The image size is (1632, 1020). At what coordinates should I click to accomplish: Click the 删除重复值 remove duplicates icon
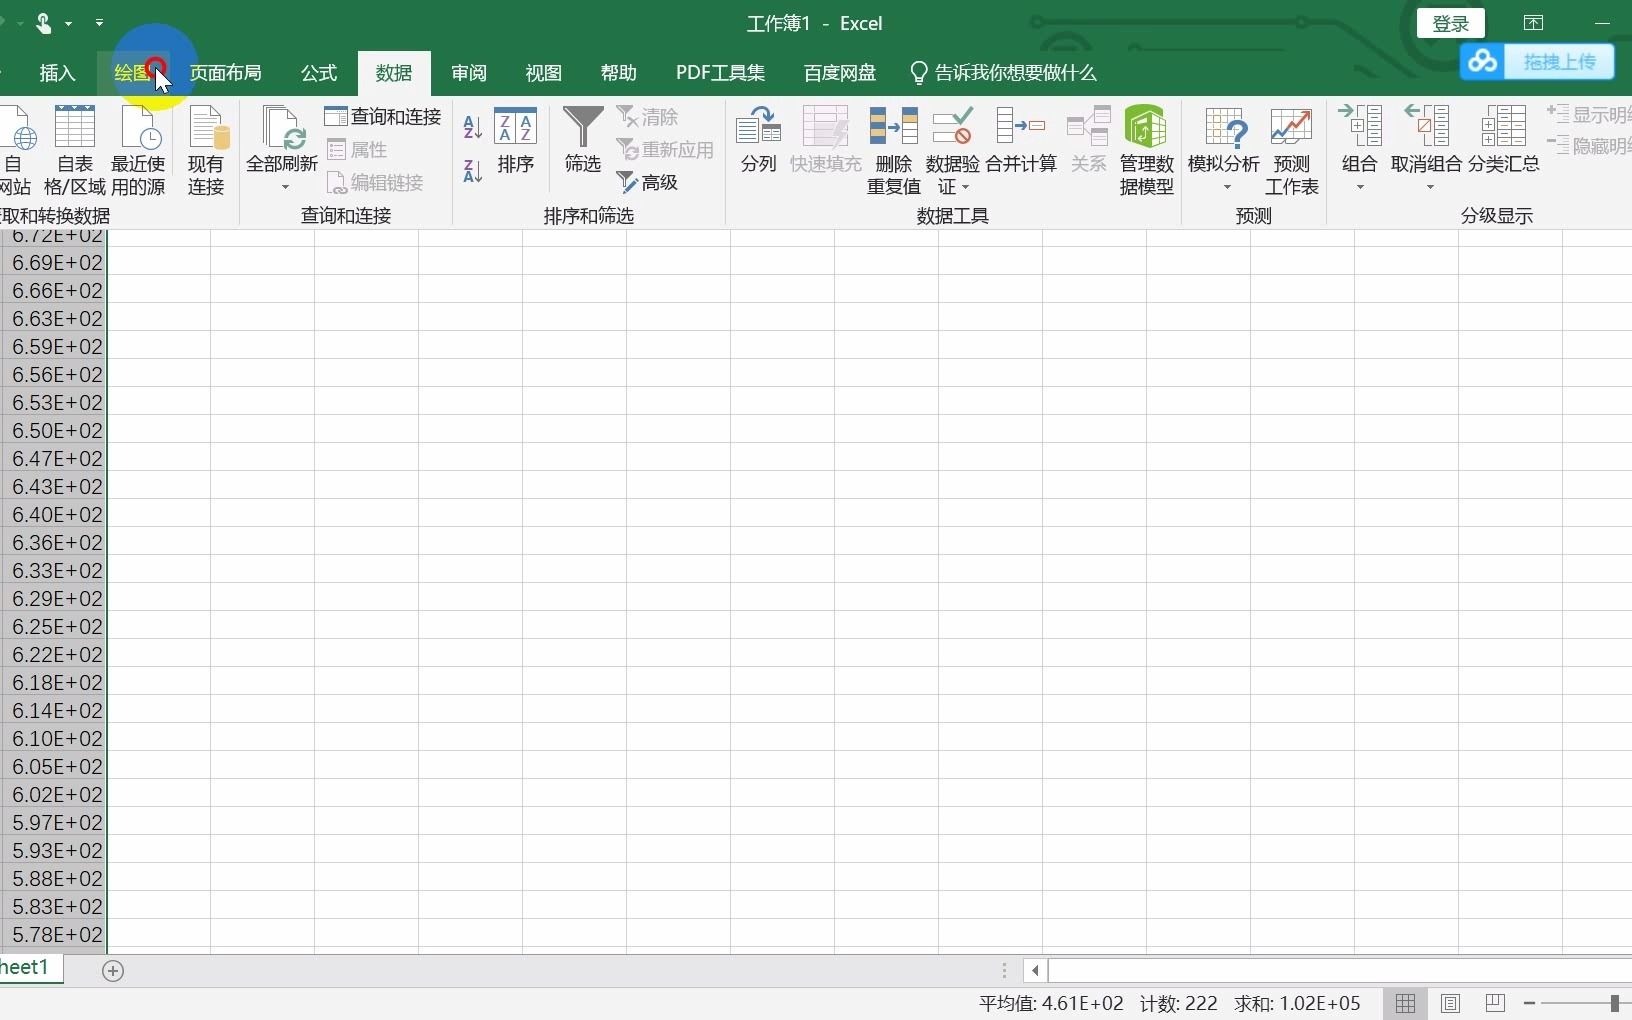pos(893,151)
